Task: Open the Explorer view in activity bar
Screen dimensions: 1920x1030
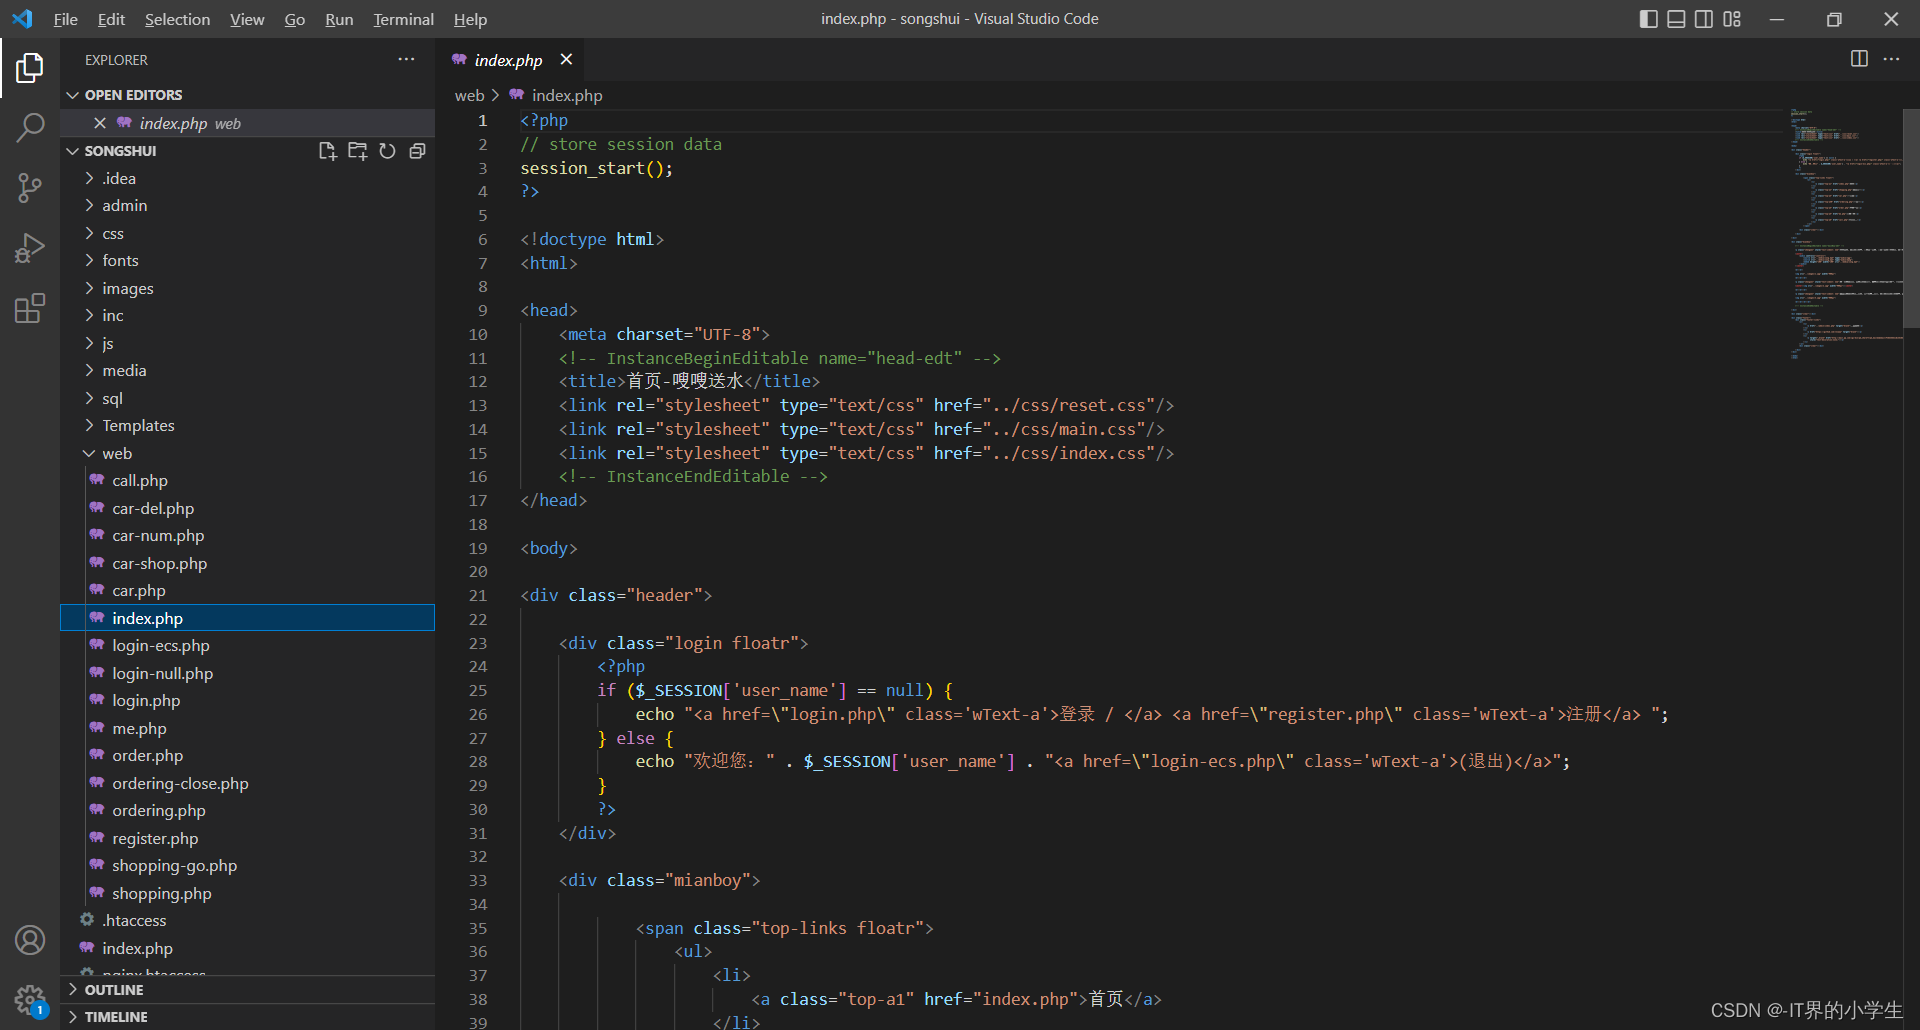Action: click(30, 68)
